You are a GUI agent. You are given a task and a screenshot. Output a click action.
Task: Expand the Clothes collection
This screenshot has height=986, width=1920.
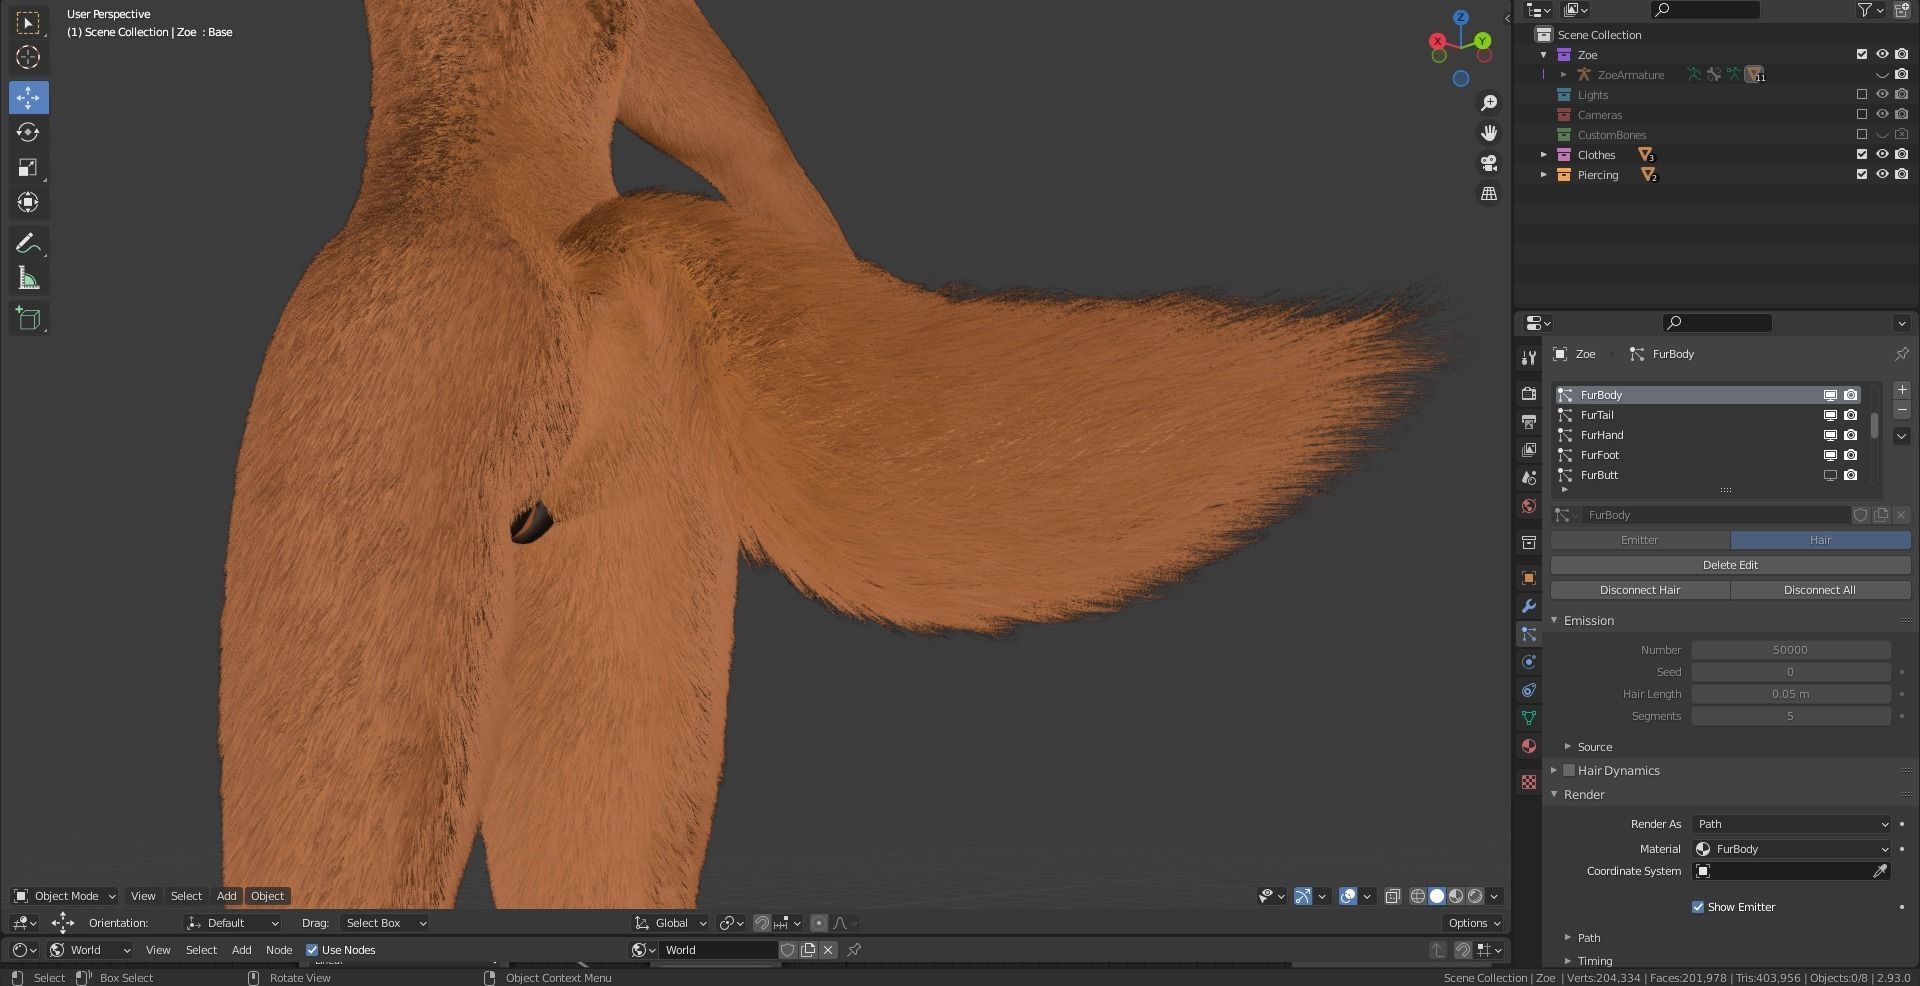[1544, 155]
